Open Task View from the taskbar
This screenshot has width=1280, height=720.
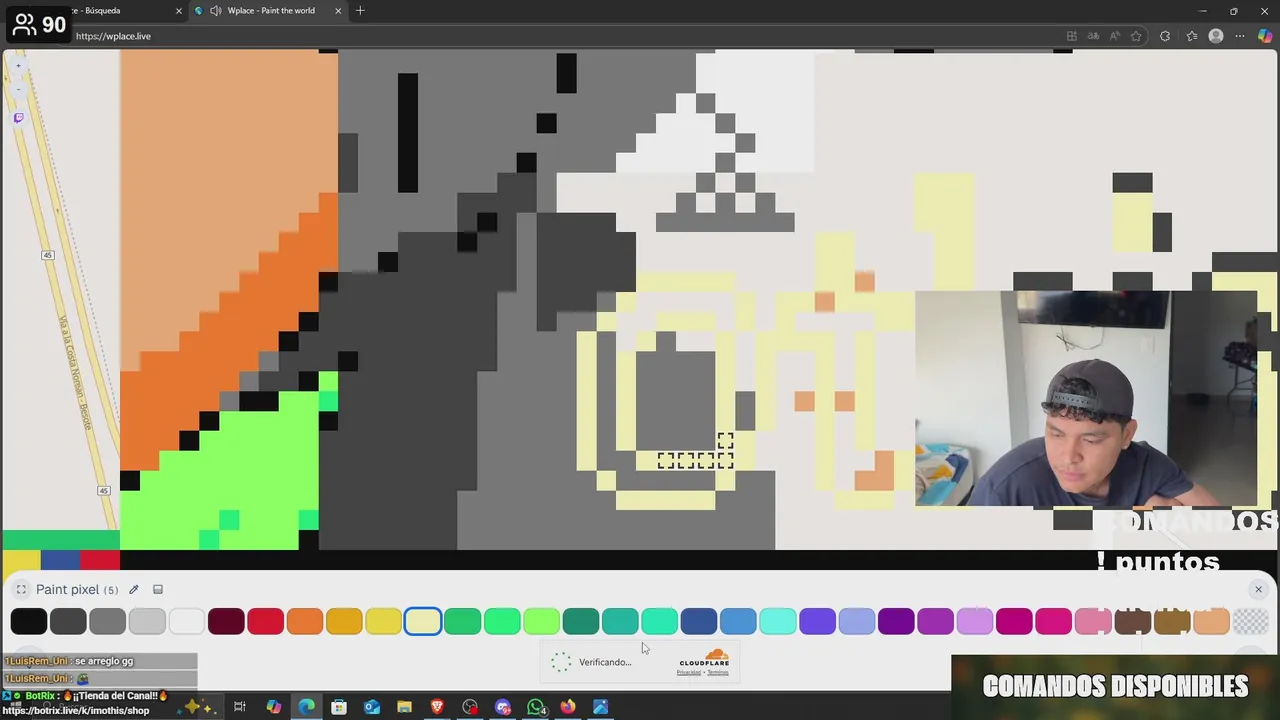pos(240,707)
